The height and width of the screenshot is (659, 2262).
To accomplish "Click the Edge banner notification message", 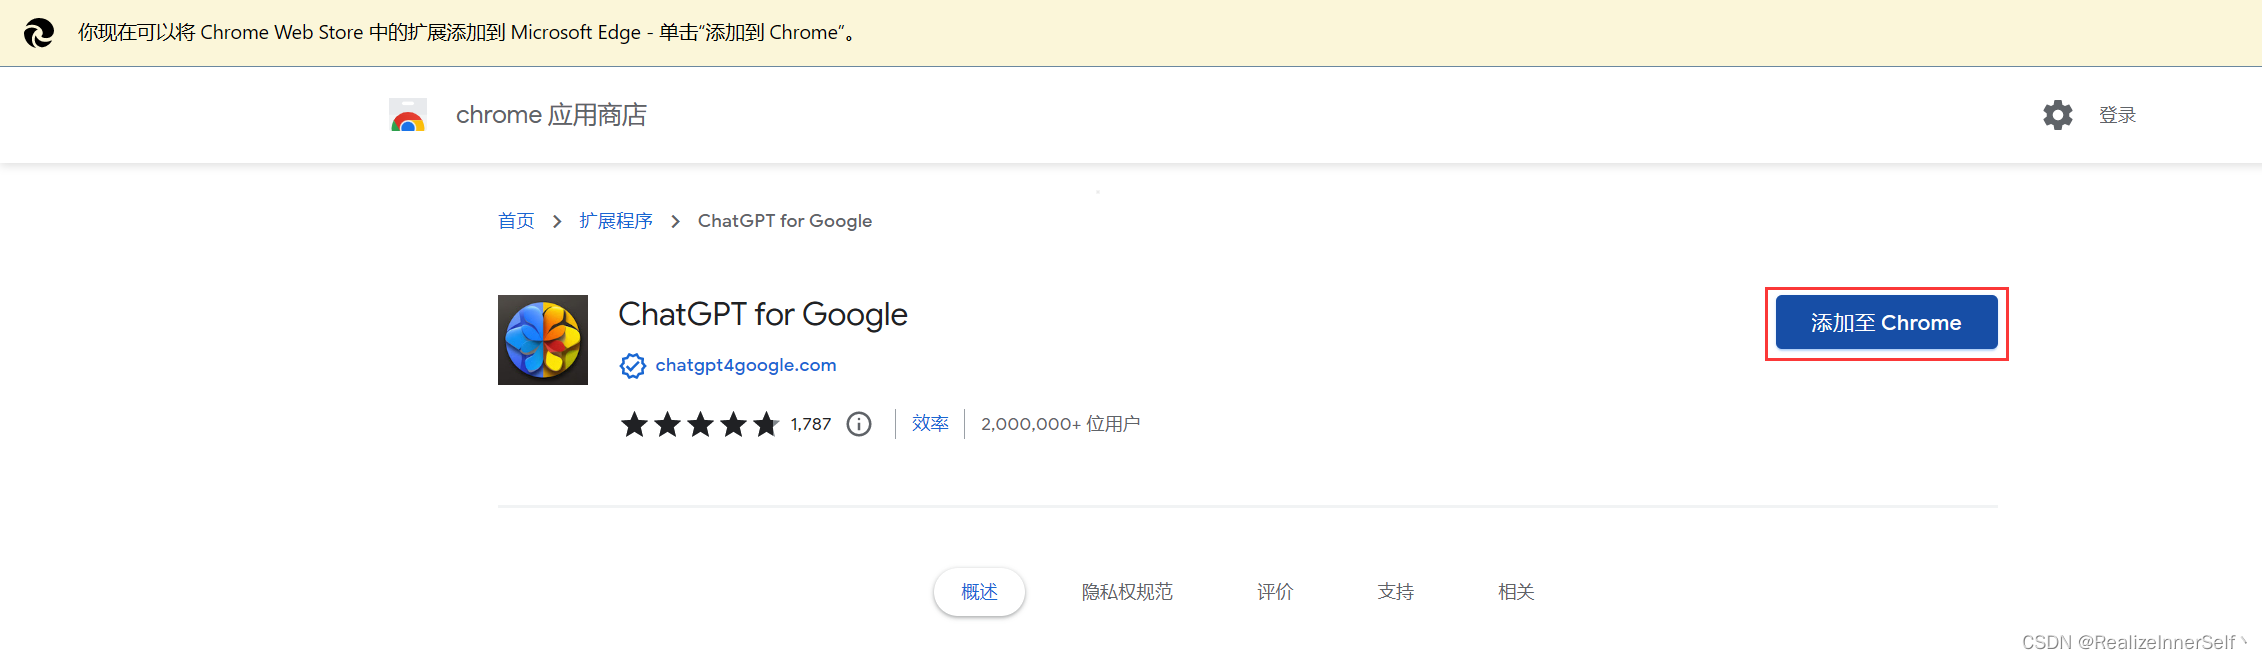I will coord(469,33).
